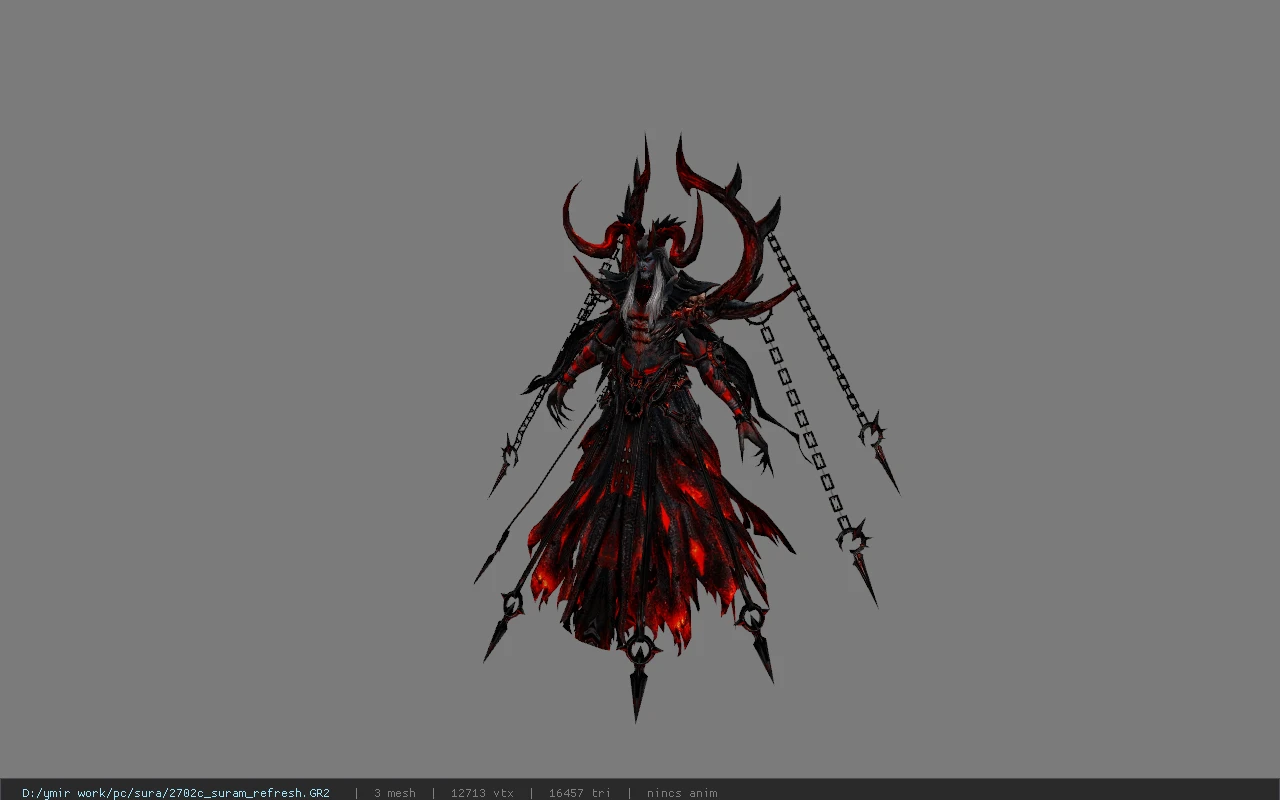Click the "16457 tri" triangle count
This screenshot has height=800, width=1280.
(580, 793)
